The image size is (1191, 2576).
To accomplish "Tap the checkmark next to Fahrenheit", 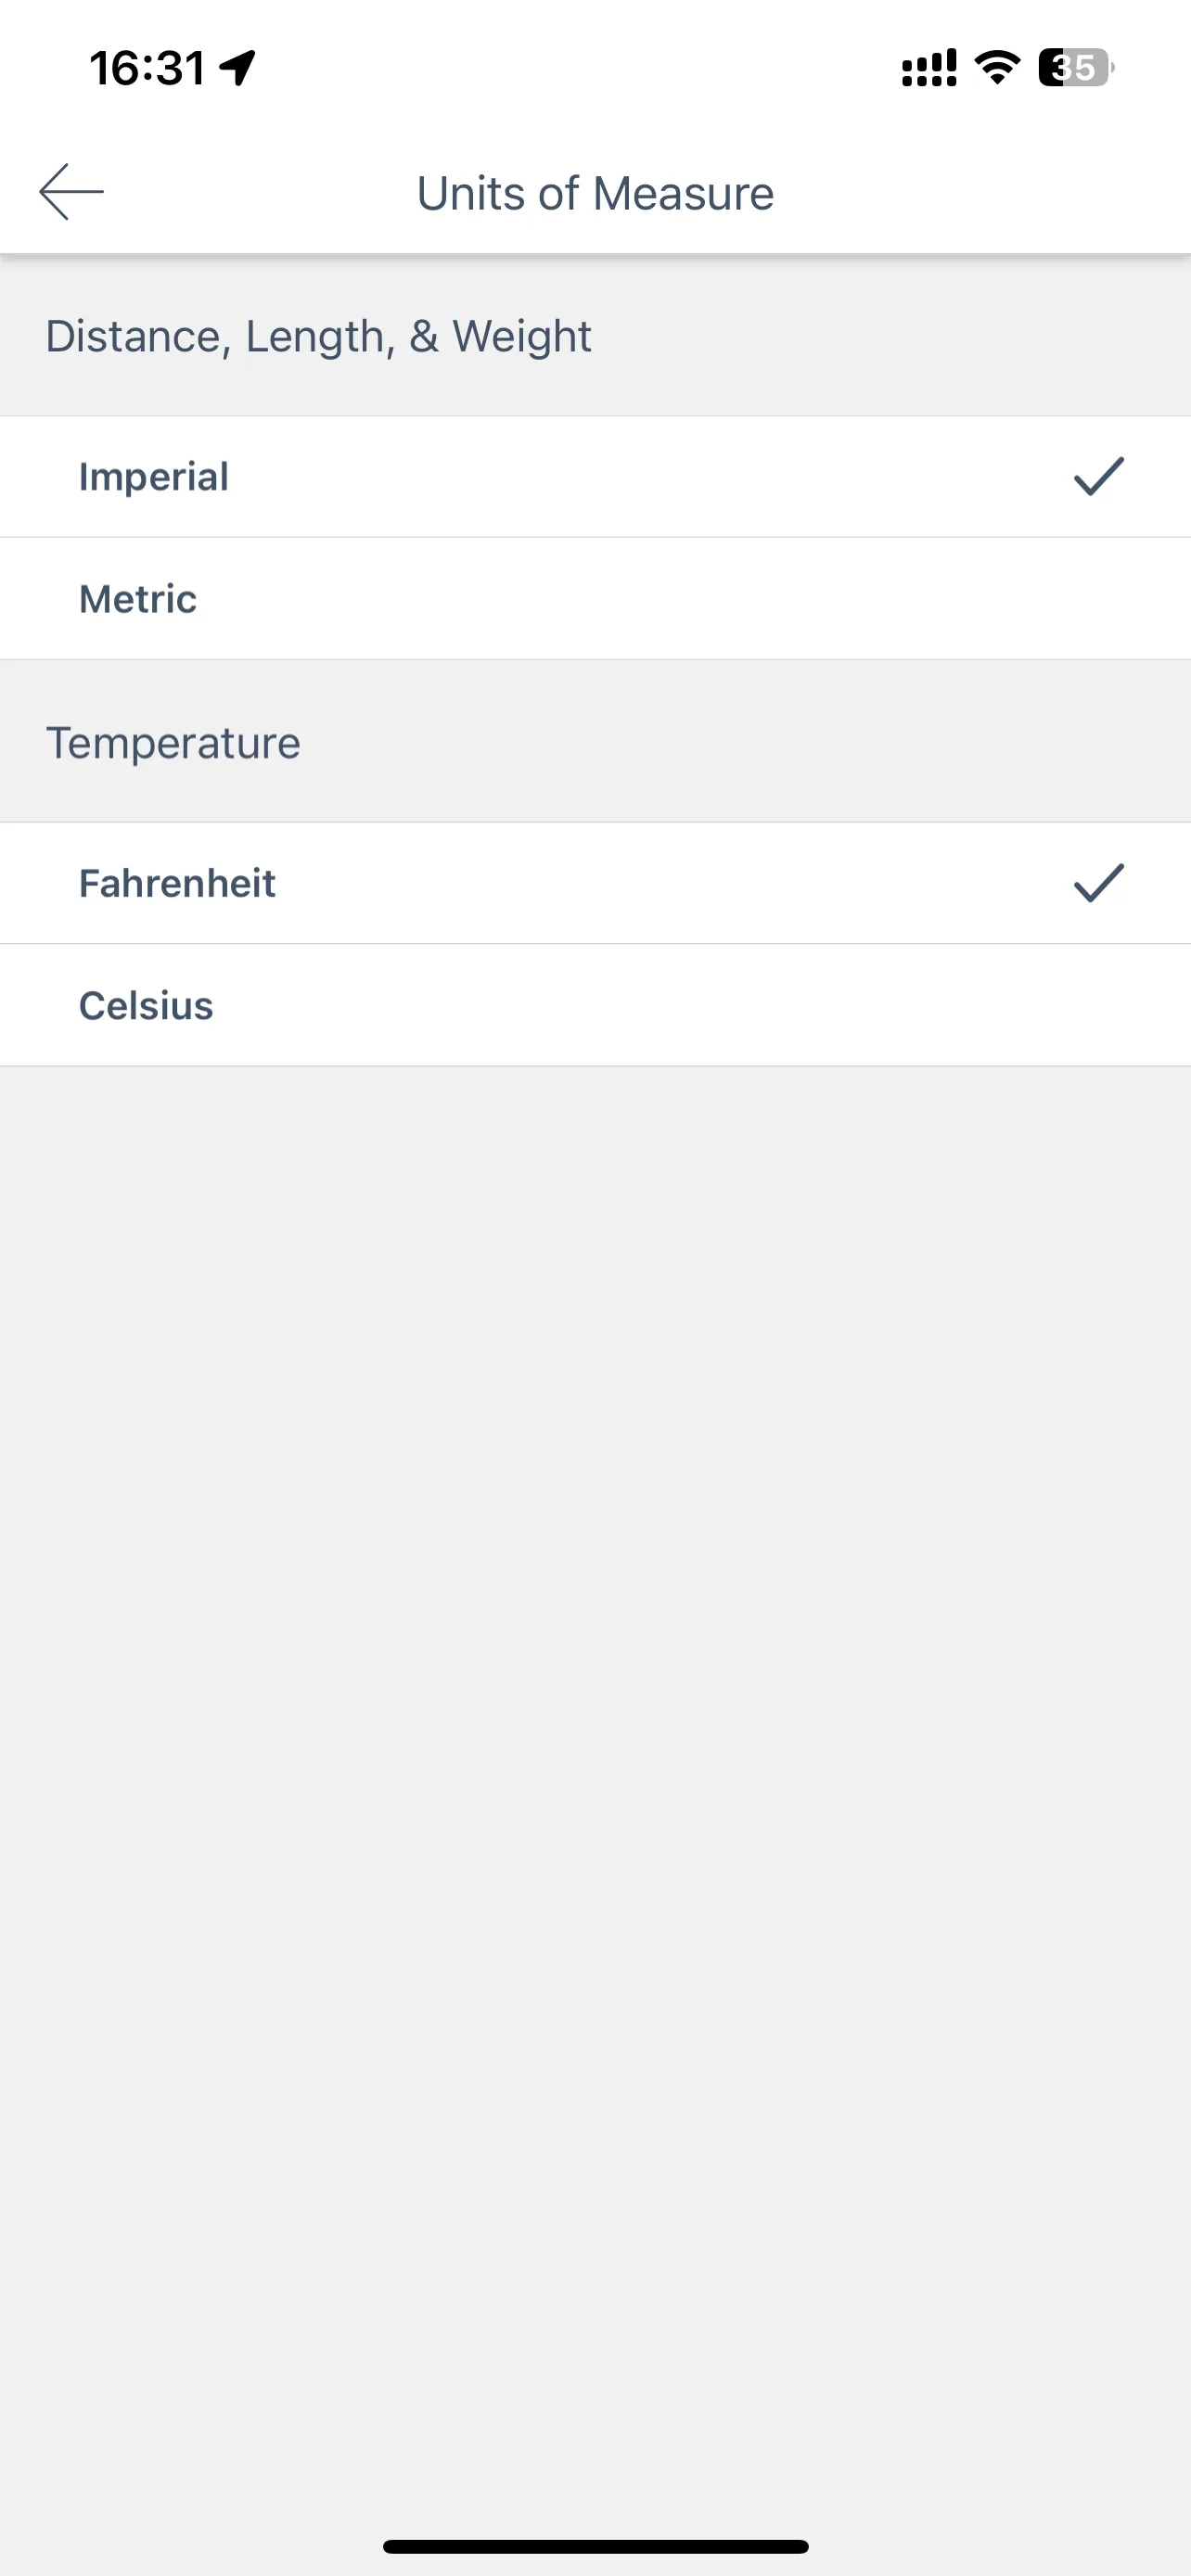I will pyautogui.click(x=1098, y=883).
